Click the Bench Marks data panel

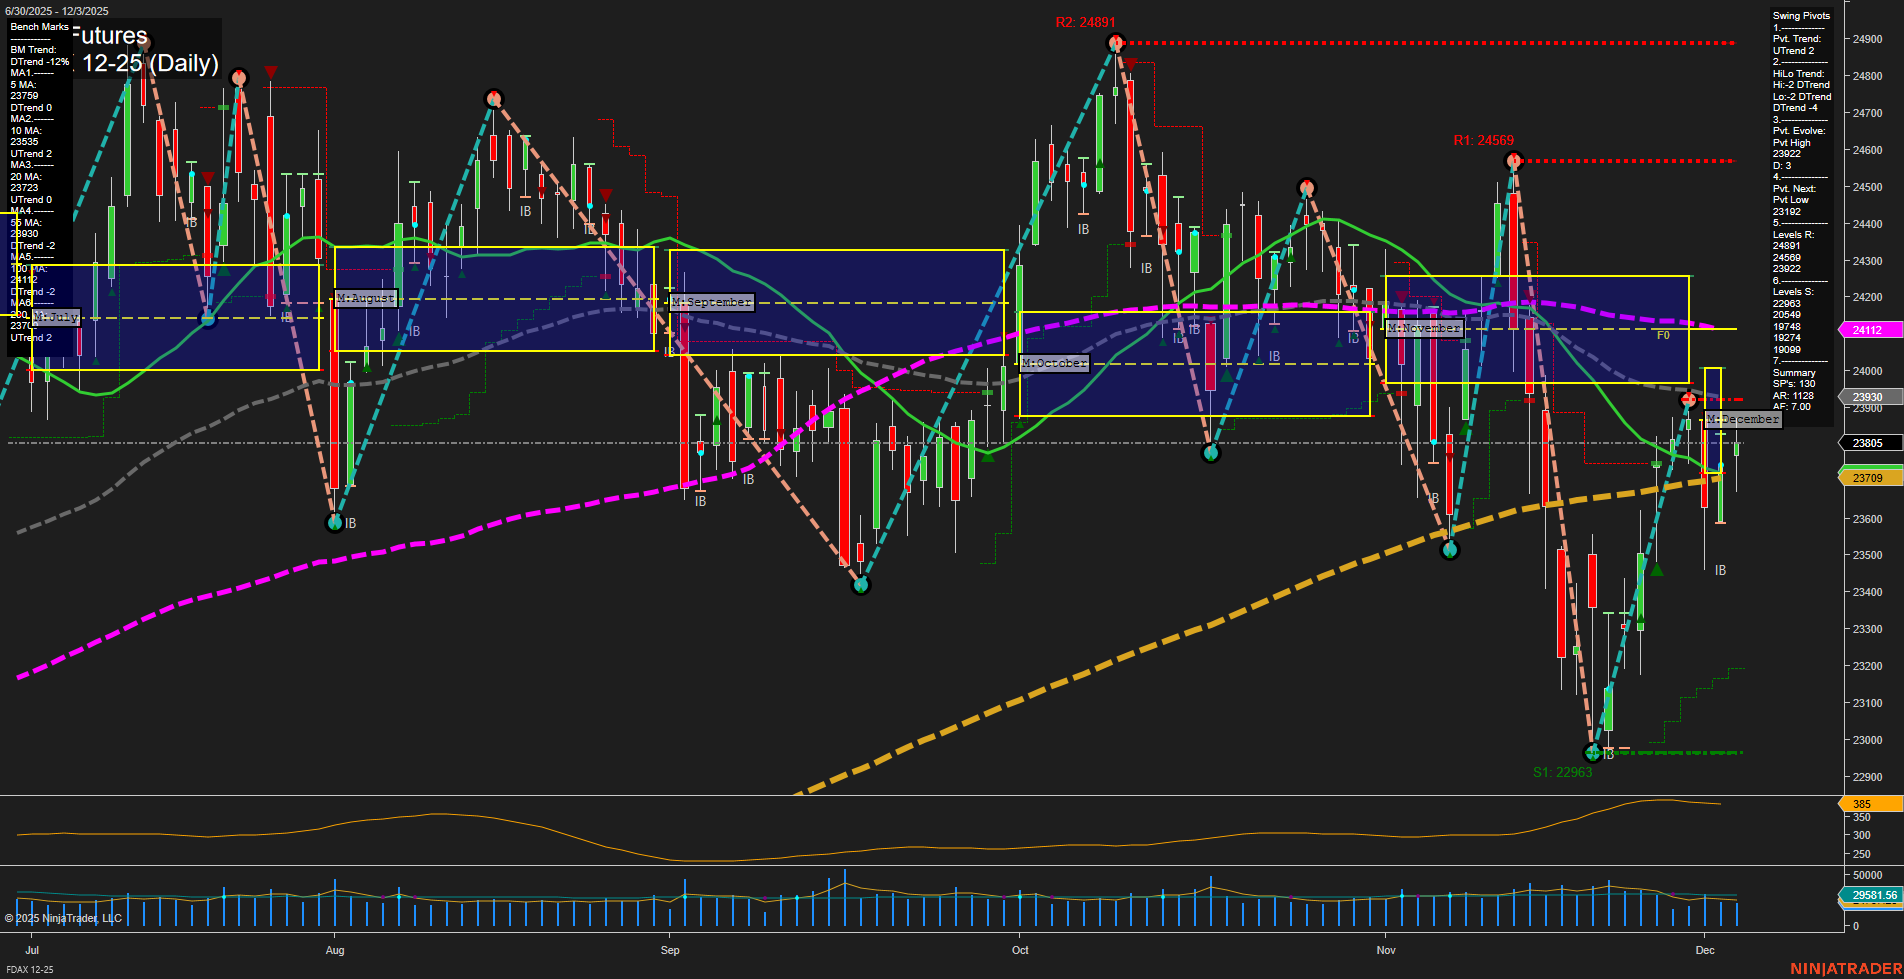pyautogui.click(x=38, y=27)
